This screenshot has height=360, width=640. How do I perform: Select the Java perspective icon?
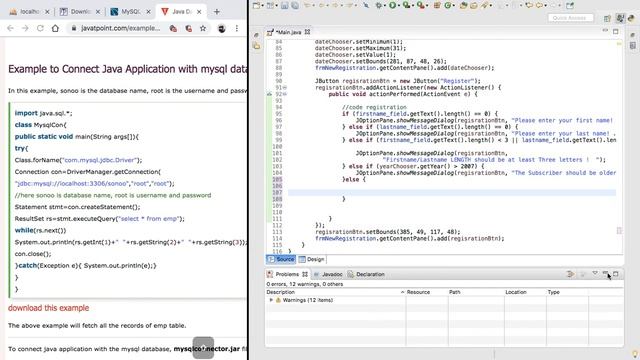point(620,18)
